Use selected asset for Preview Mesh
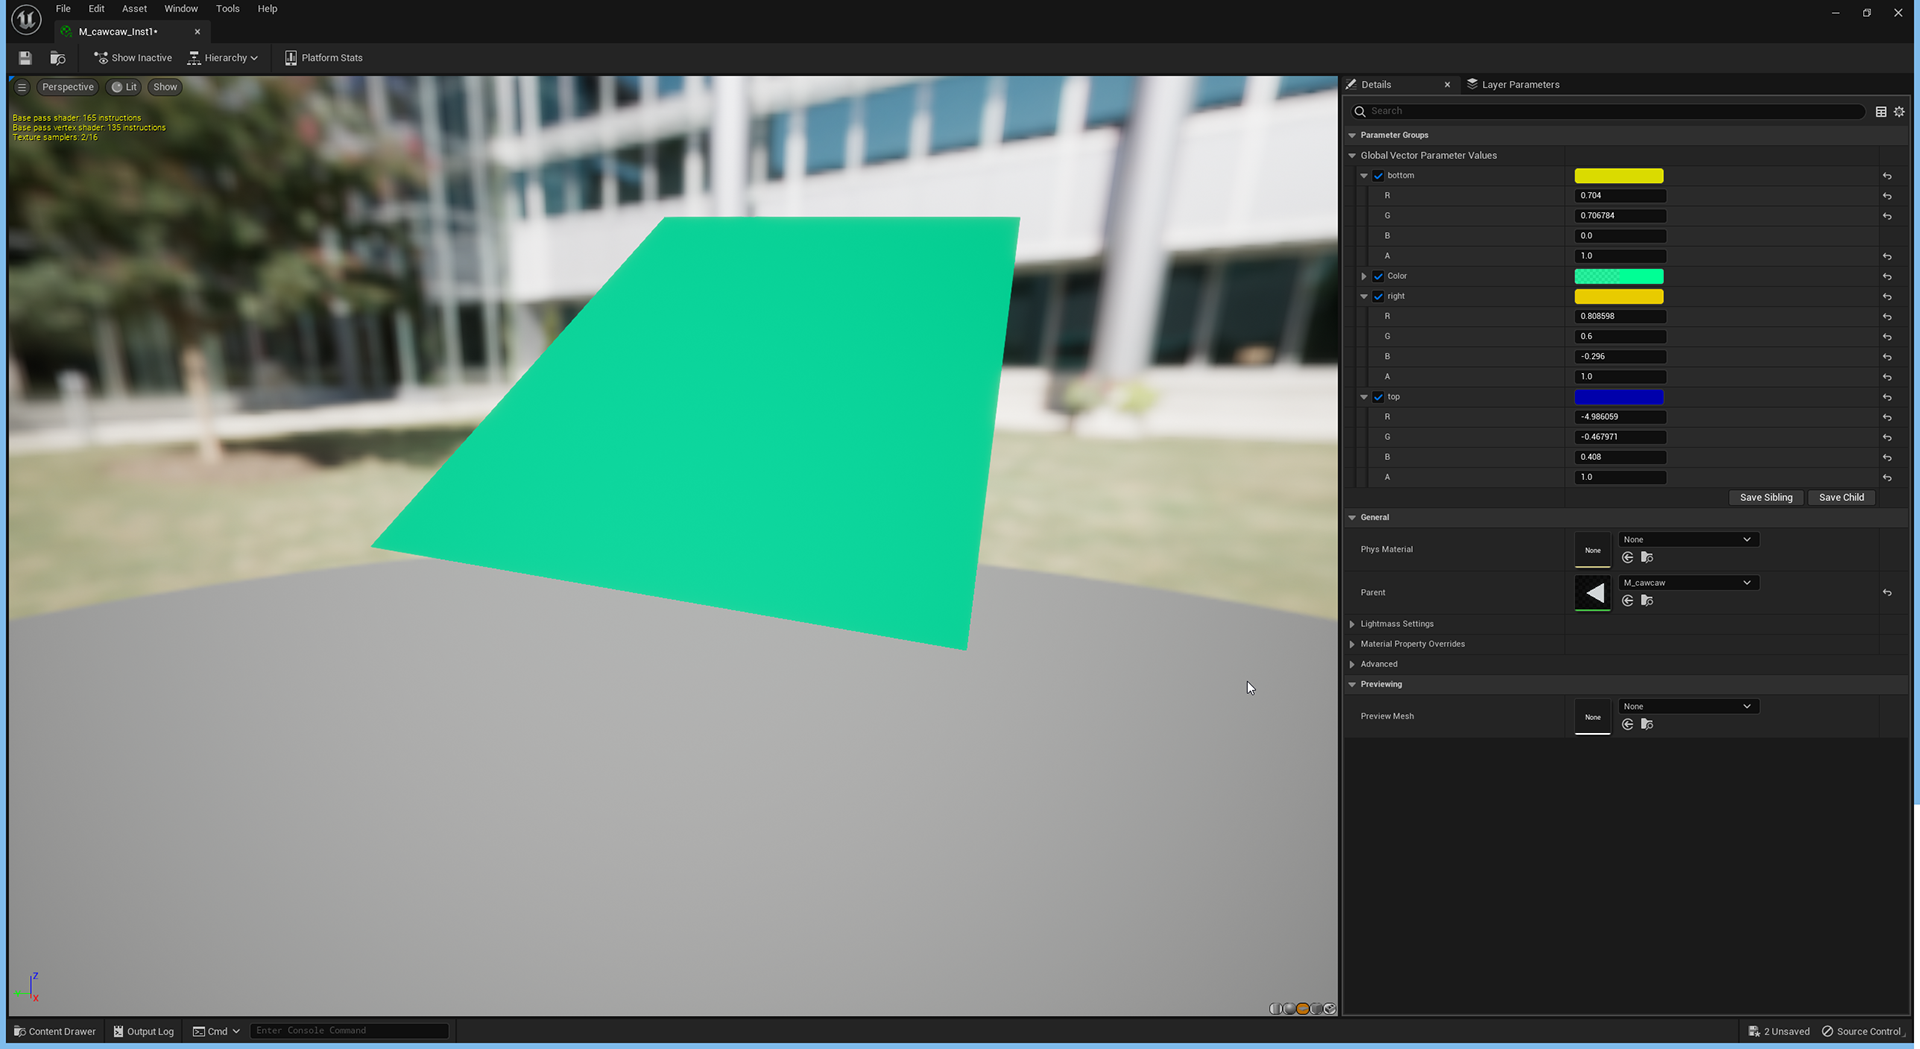 (x=1628, y=725)
